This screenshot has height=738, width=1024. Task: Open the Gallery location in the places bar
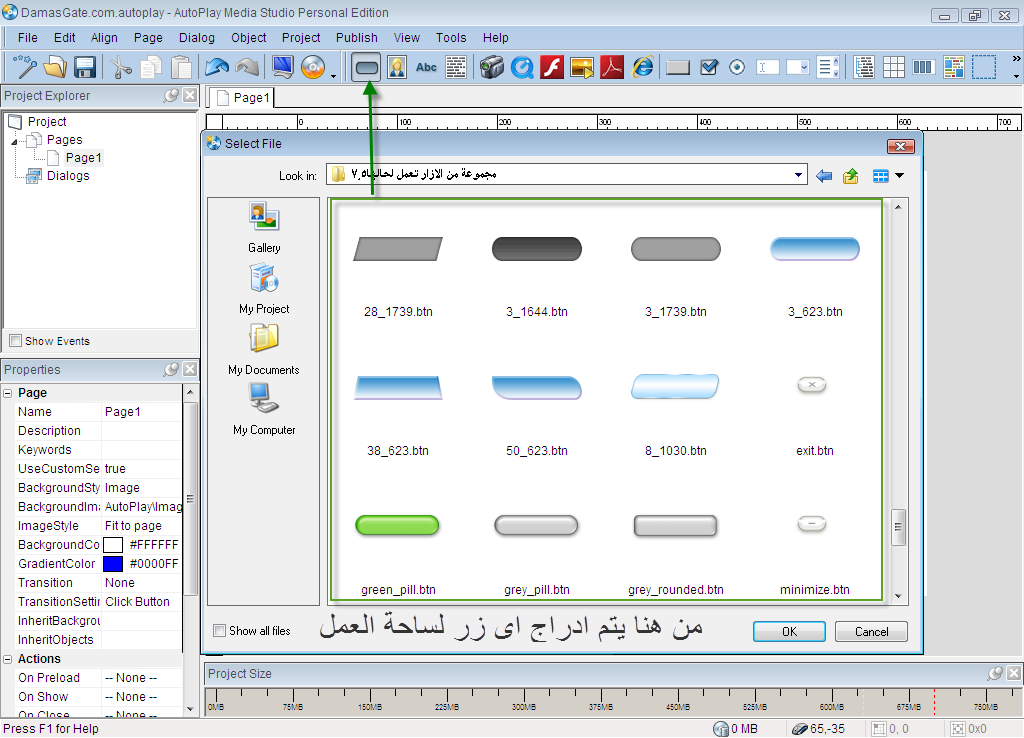click(264, 227)
